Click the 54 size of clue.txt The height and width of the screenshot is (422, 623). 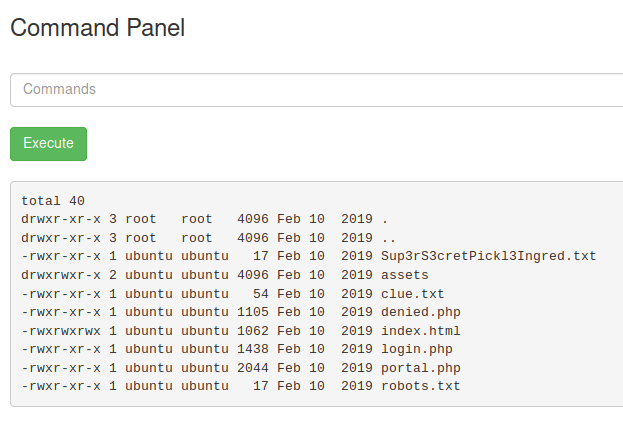[261, 294]
